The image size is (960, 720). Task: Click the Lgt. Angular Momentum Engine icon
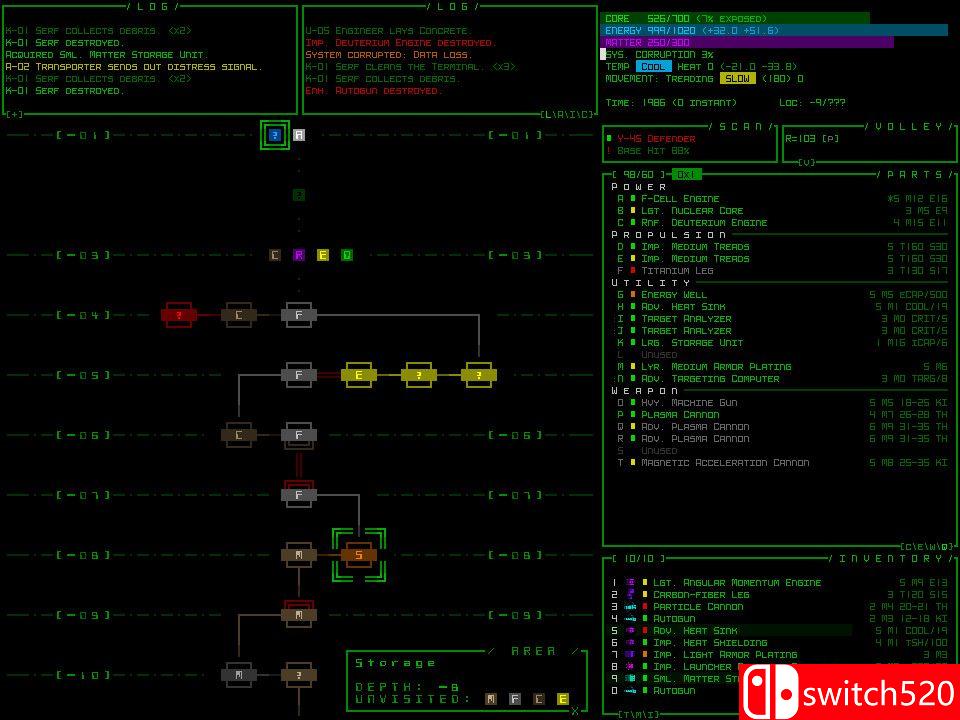pos(630,582)
